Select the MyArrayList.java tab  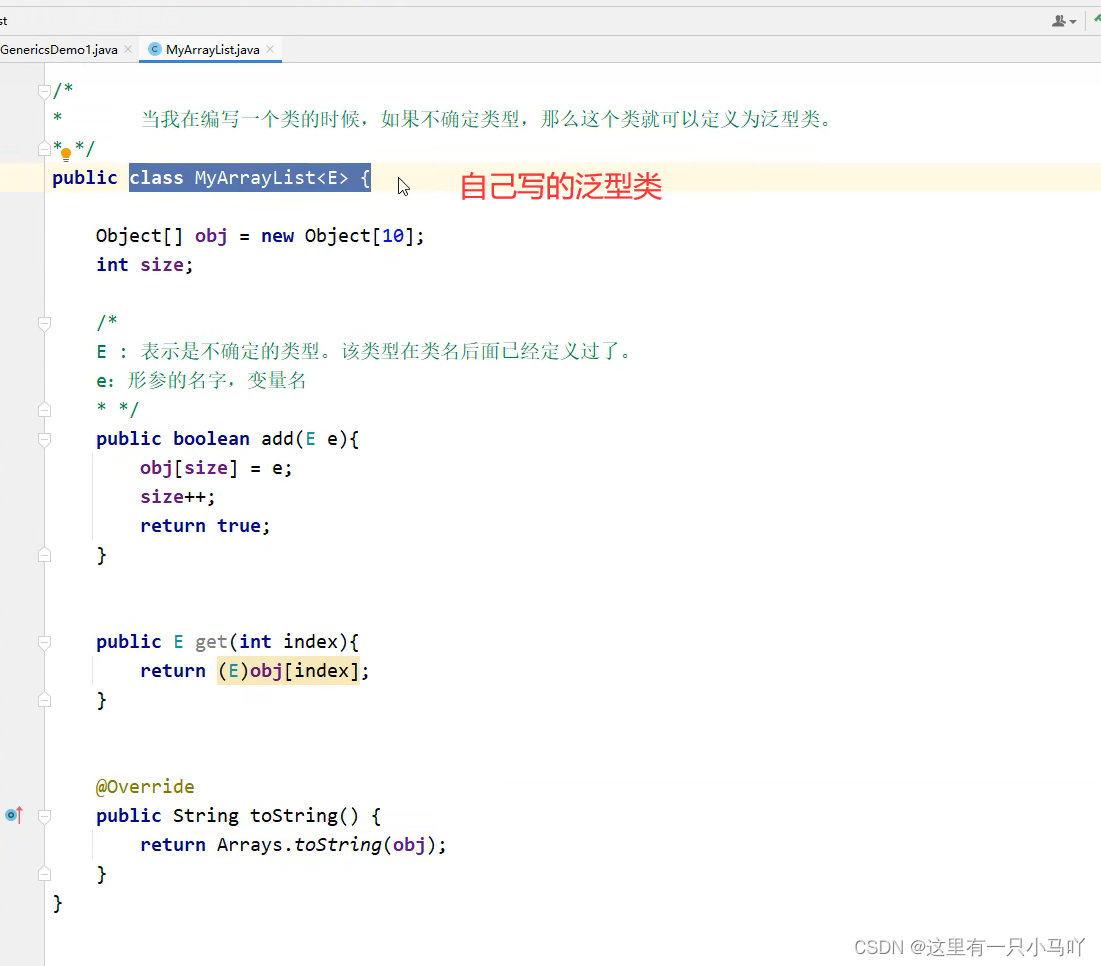point(210,48)
